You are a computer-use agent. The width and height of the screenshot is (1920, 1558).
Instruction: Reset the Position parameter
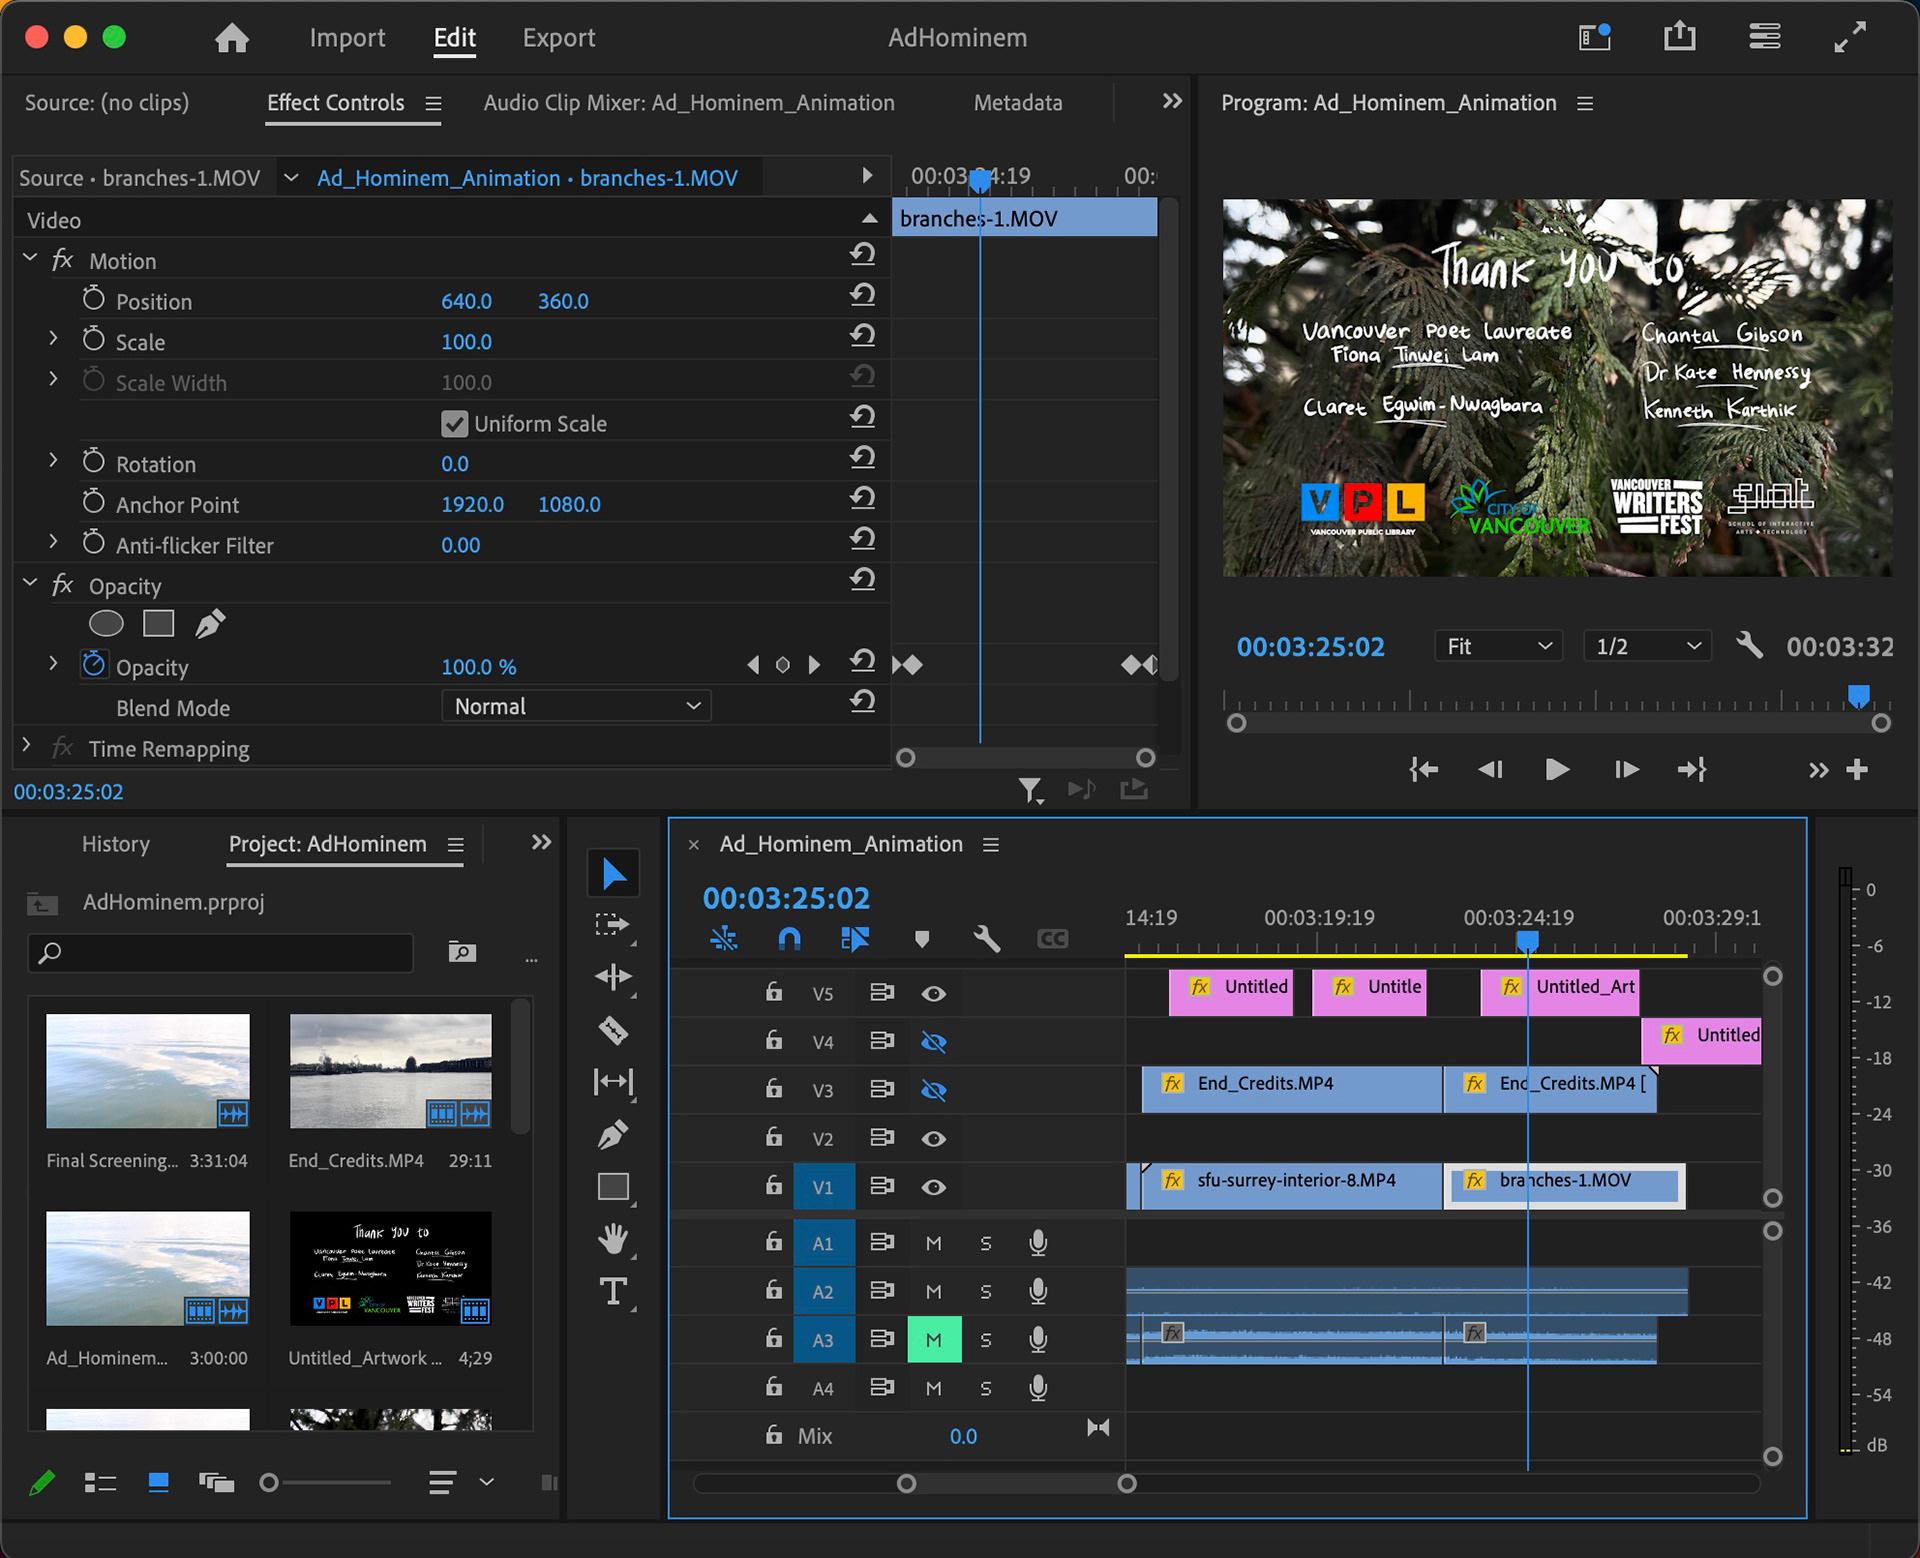(x=862, y=295)
